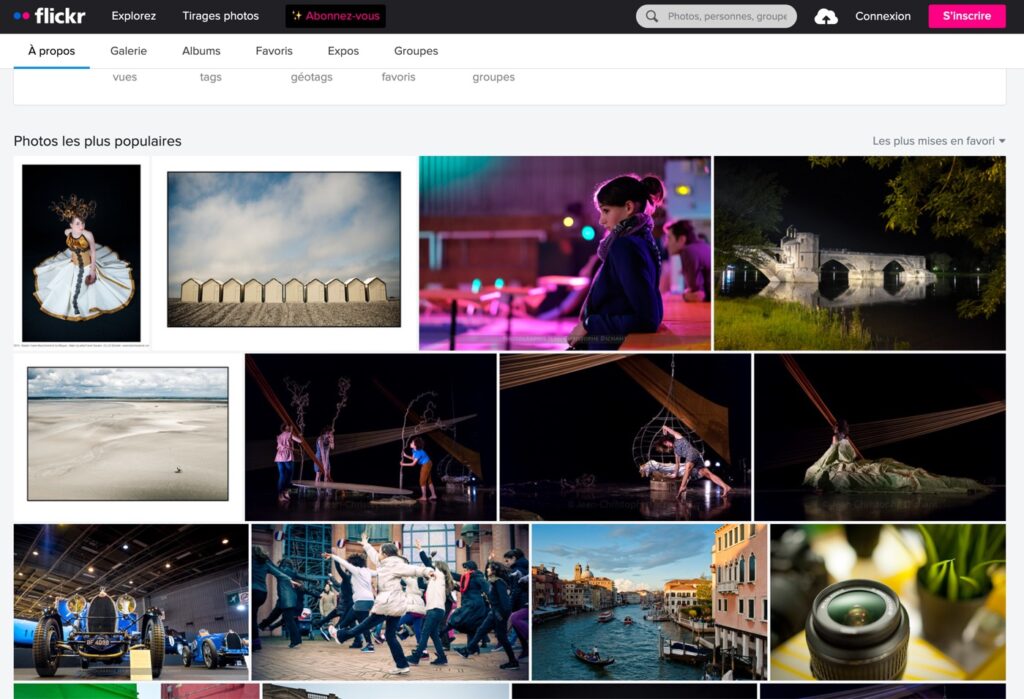Open the Explorez menu
Screen dimensions: 1024x699
133,15
